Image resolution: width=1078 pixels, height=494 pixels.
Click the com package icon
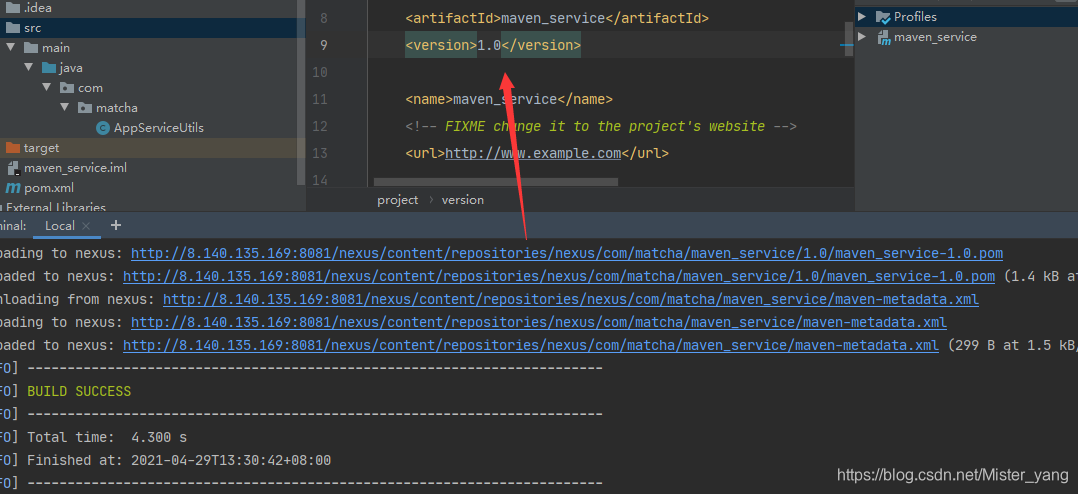(x=67, y=88)
